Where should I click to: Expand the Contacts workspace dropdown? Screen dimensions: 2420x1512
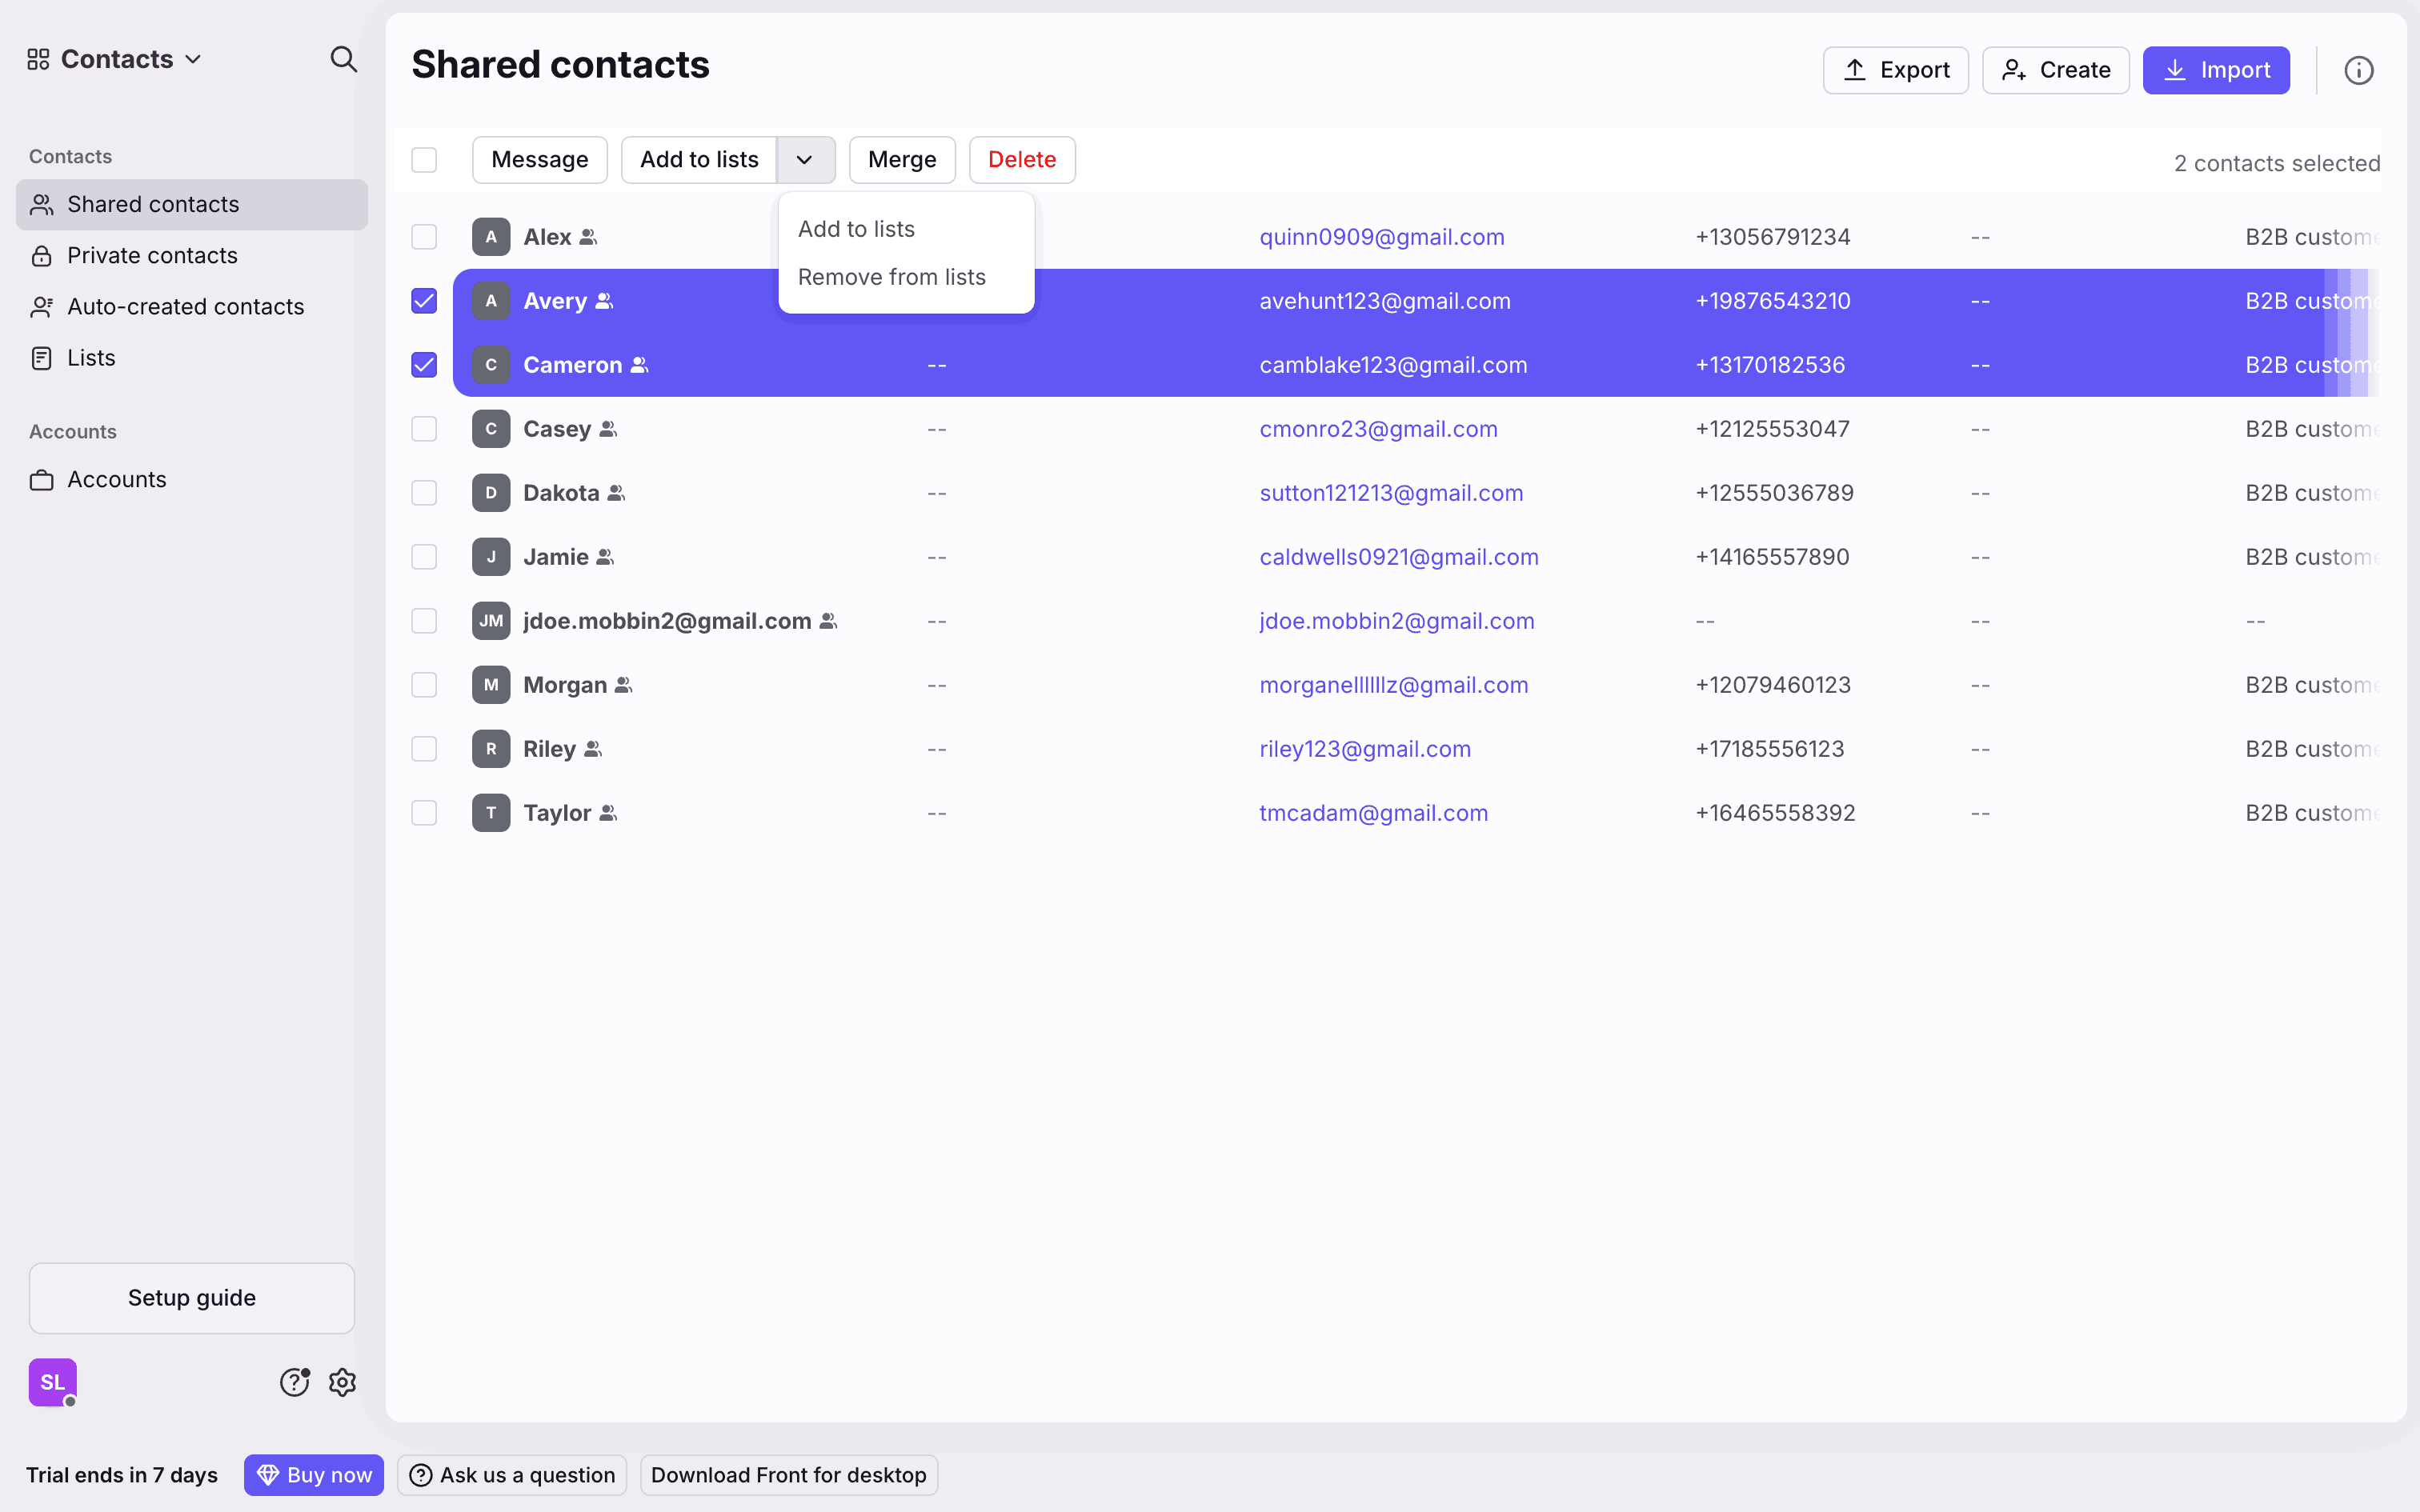[x=115, y=60]
